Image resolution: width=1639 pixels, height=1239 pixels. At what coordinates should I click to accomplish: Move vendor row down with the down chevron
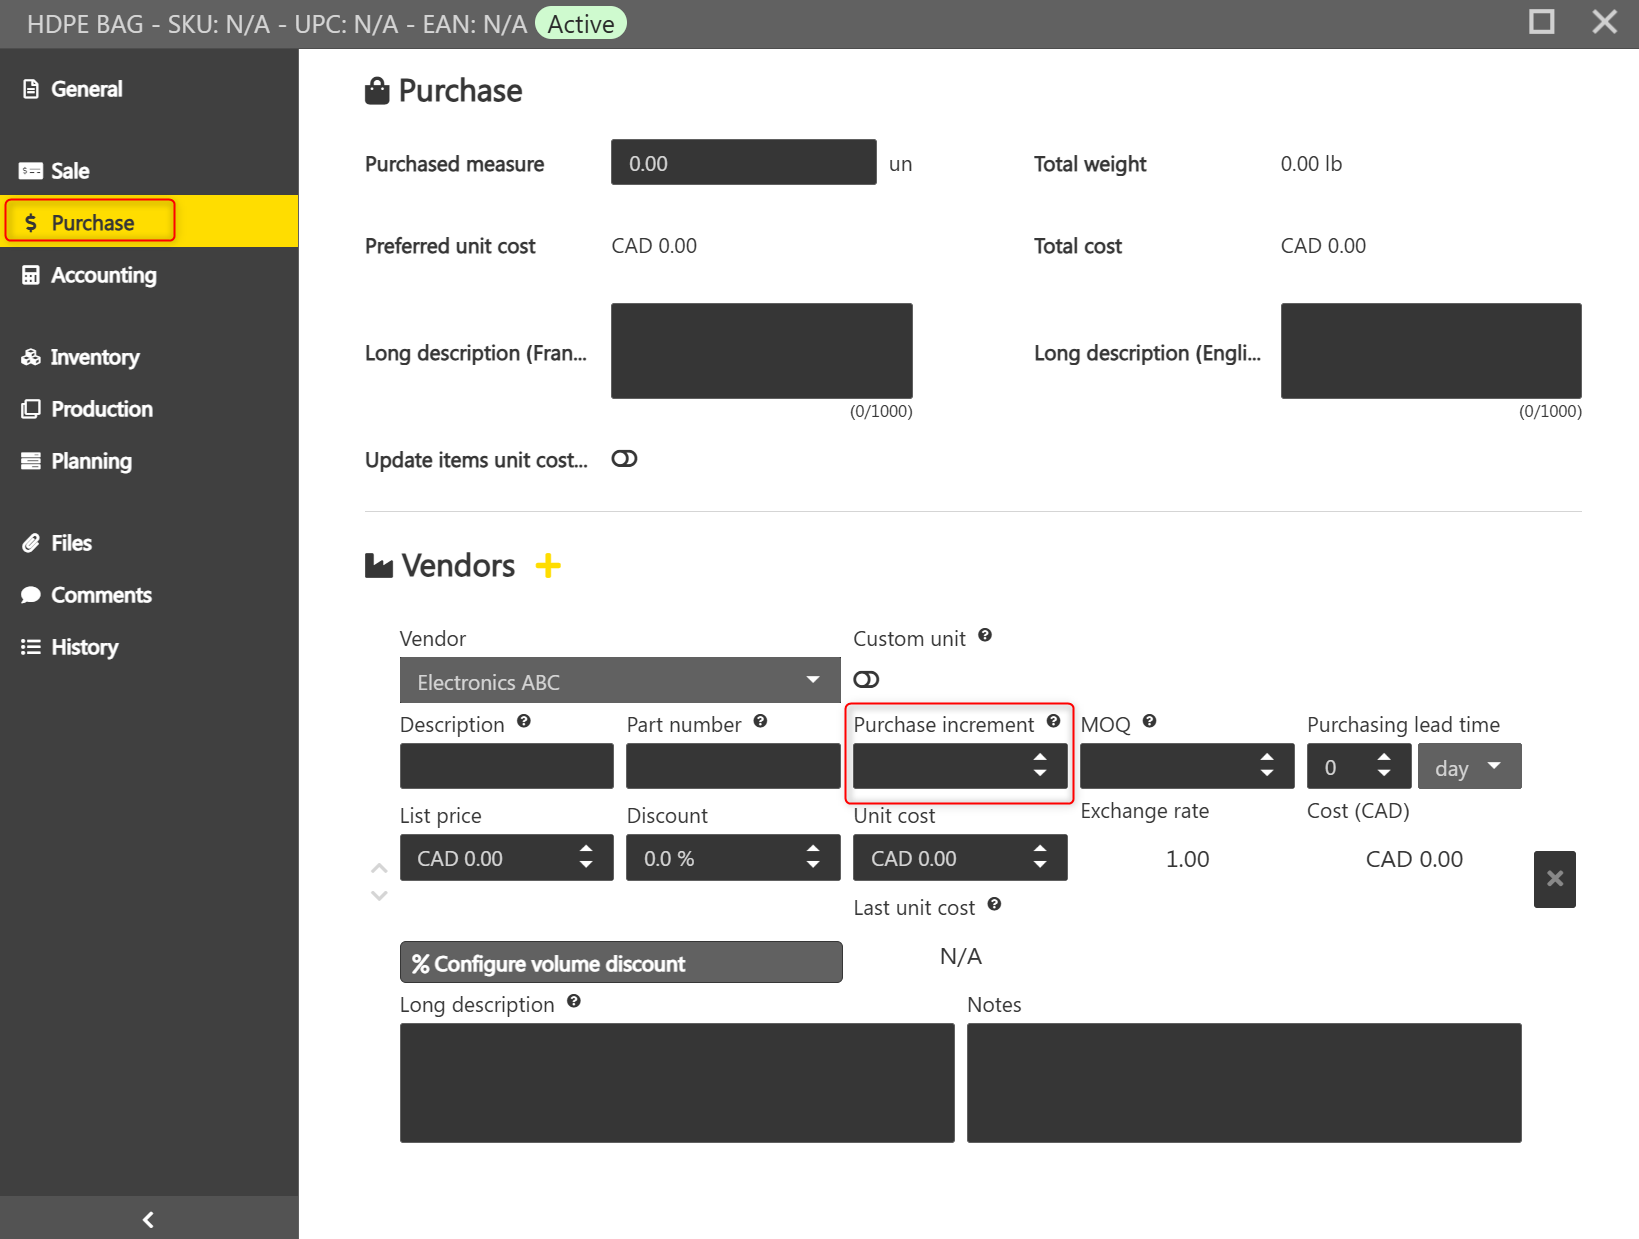coord(379,896)
